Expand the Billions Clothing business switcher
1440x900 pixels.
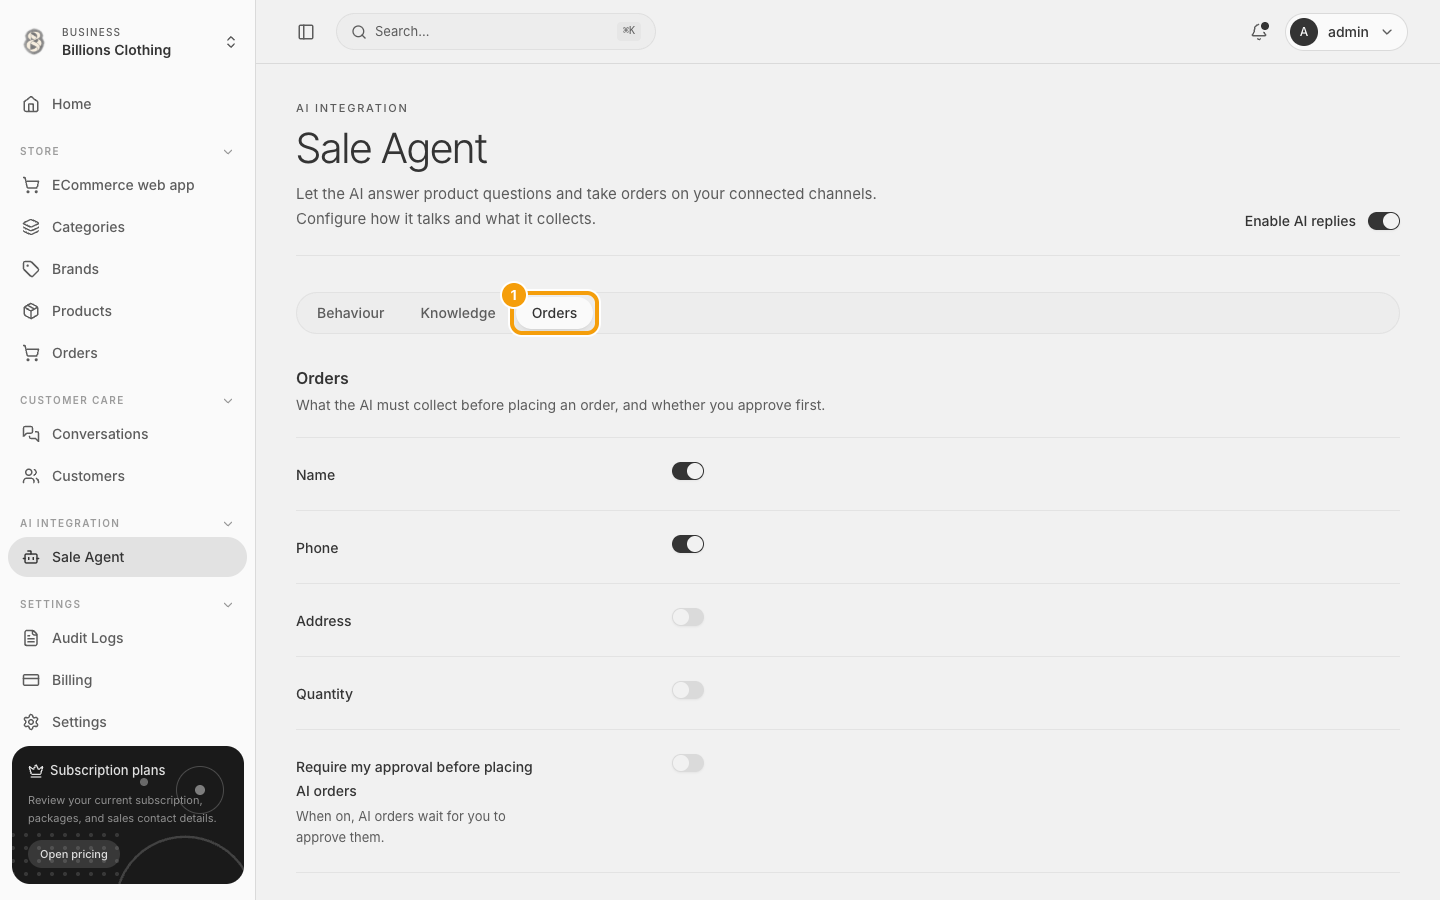coord(128,42)
